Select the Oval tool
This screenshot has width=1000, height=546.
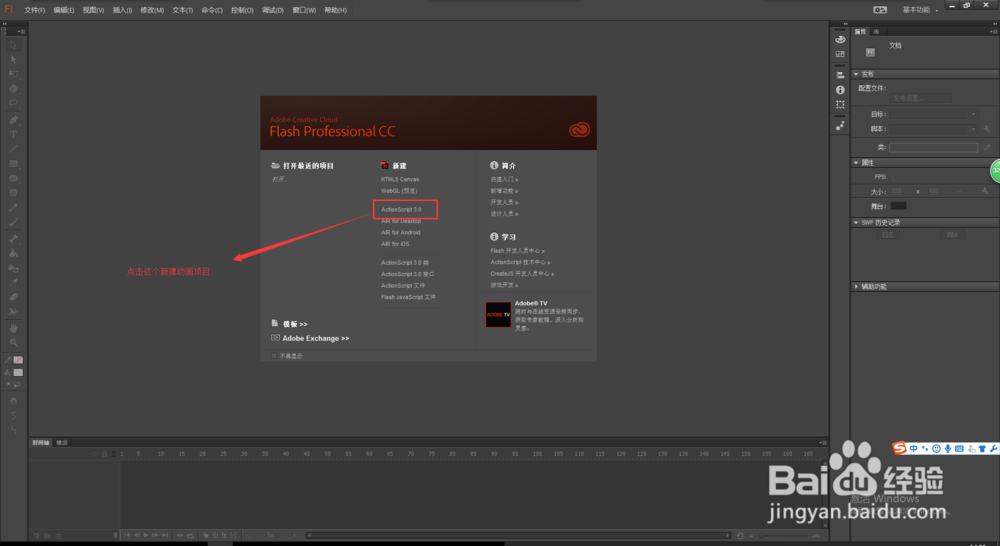13,179
